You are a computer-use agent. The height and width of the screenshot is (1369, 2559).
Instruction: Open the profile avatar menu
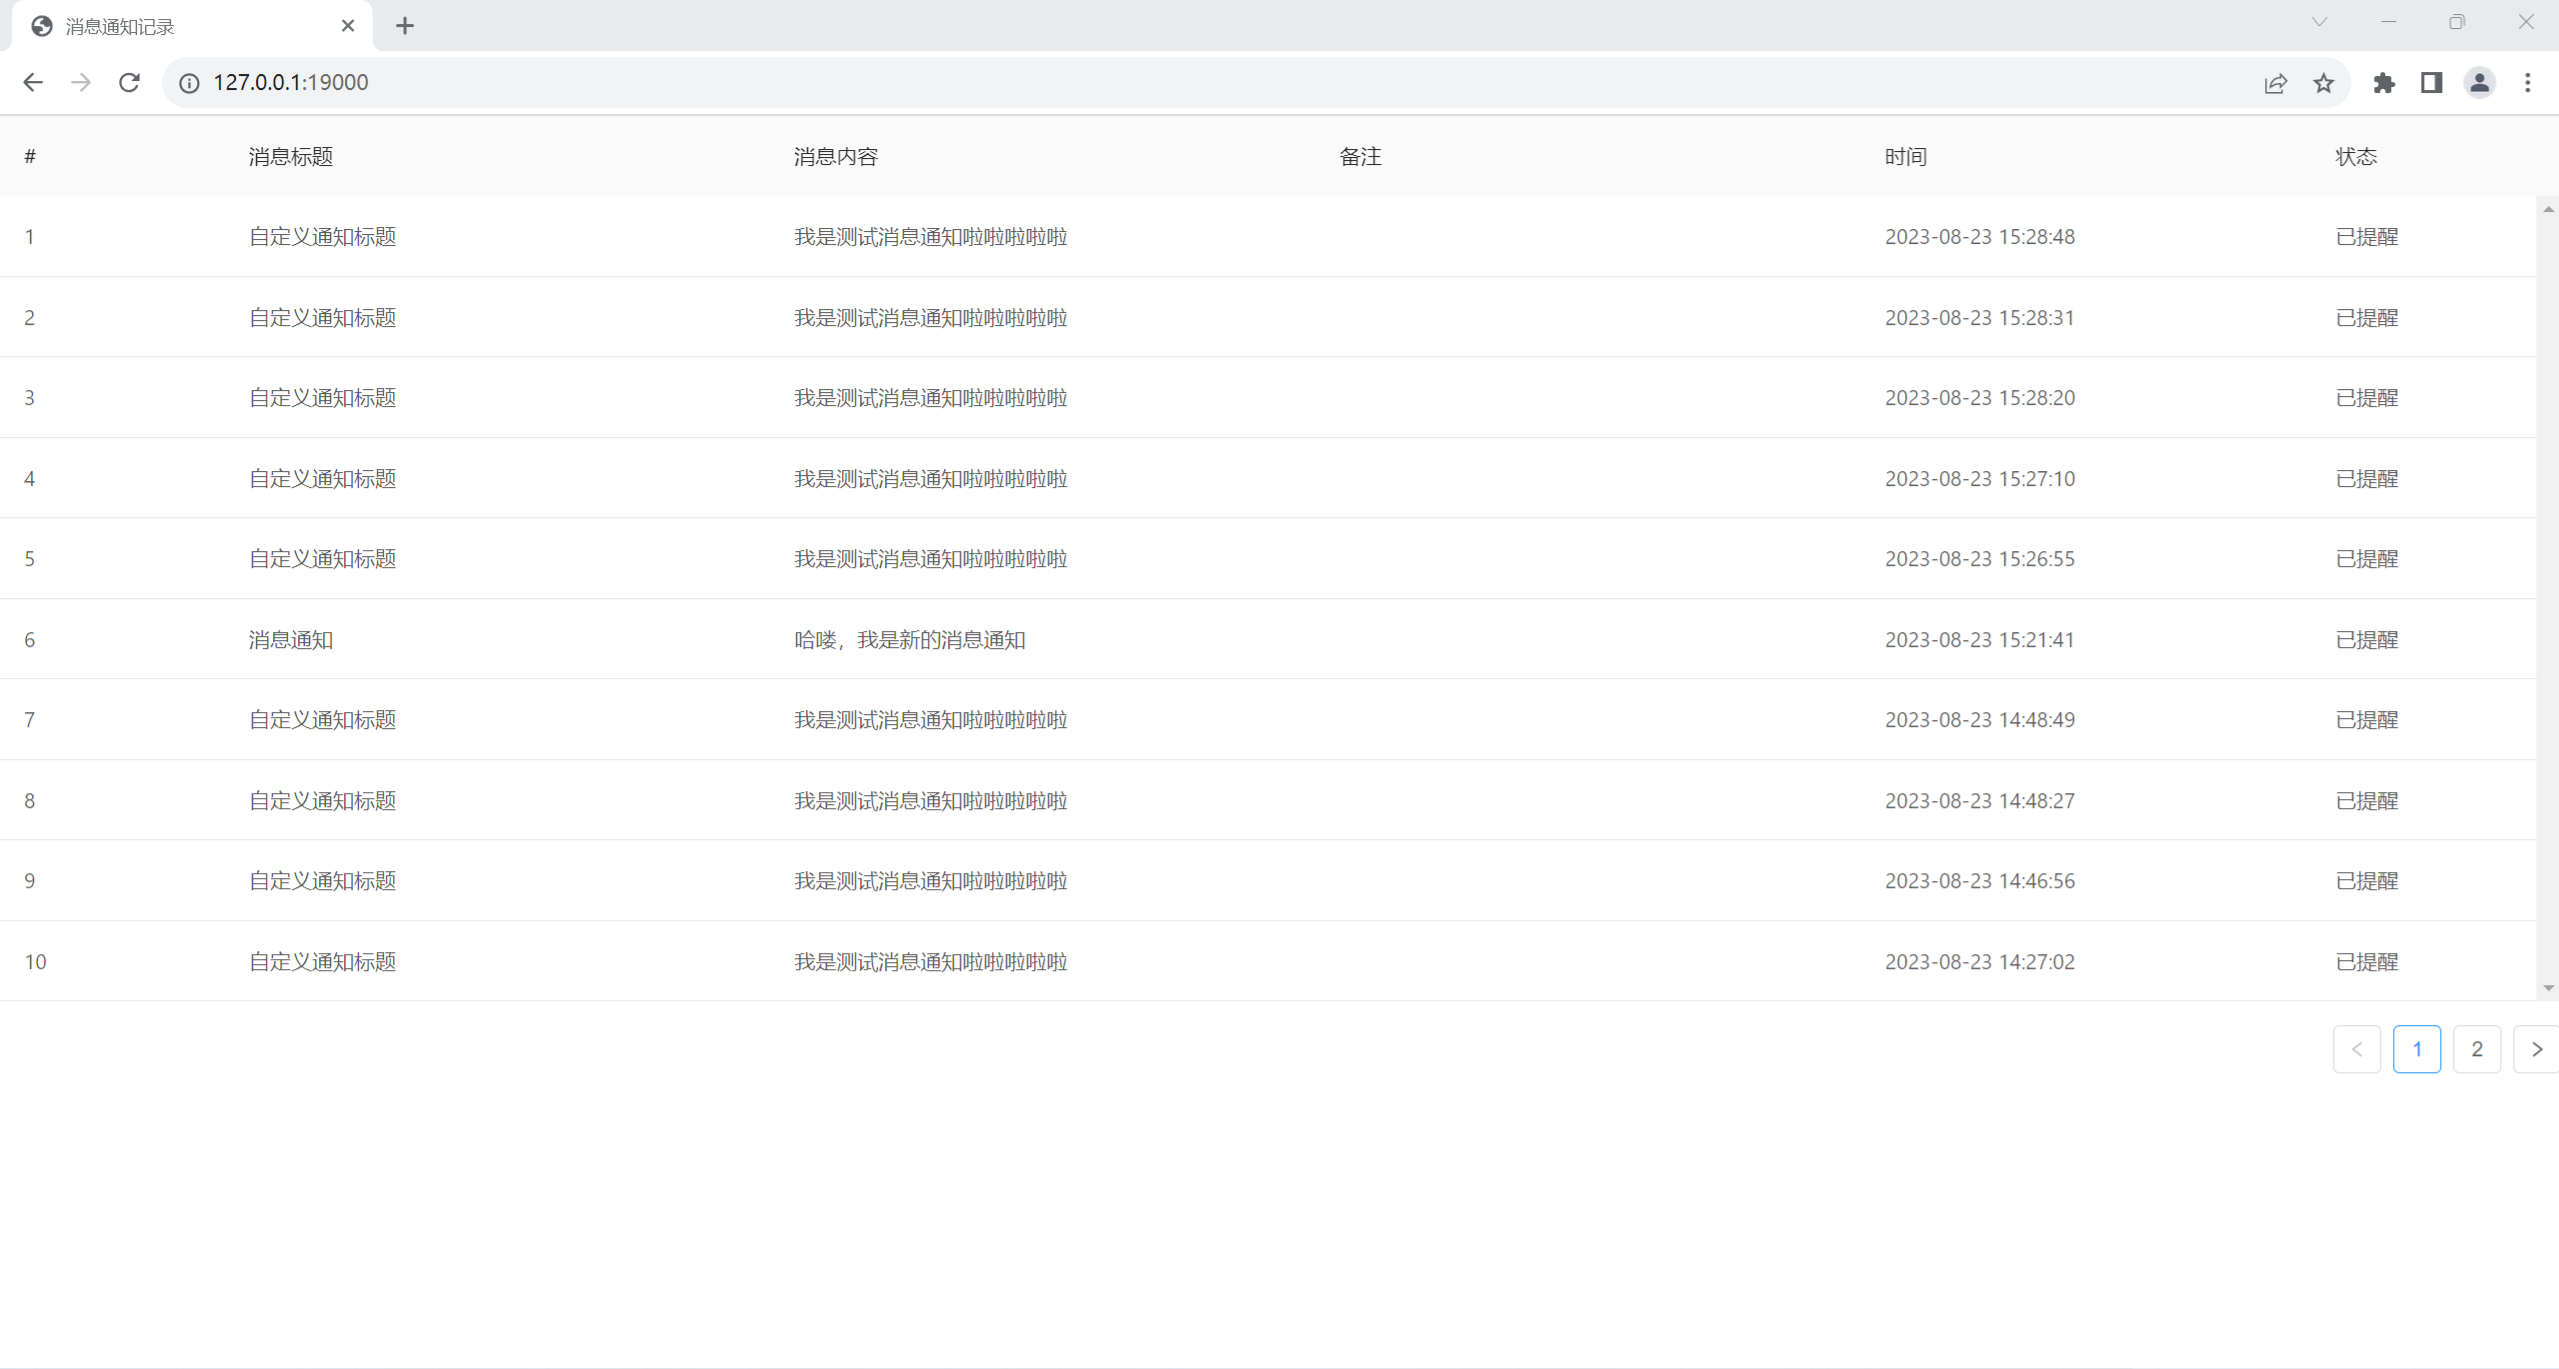2479,83
